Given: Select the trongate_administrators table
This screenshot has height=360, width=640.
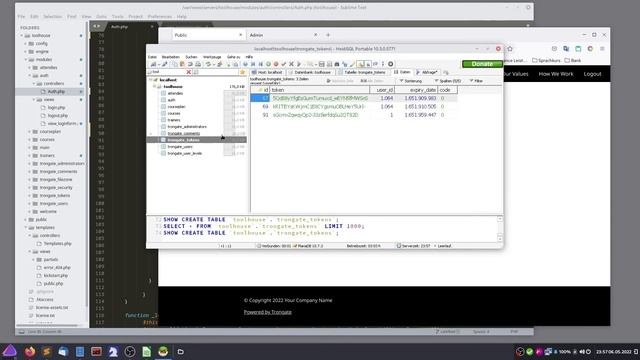Looking at the screenshot, I should point(187,127).
